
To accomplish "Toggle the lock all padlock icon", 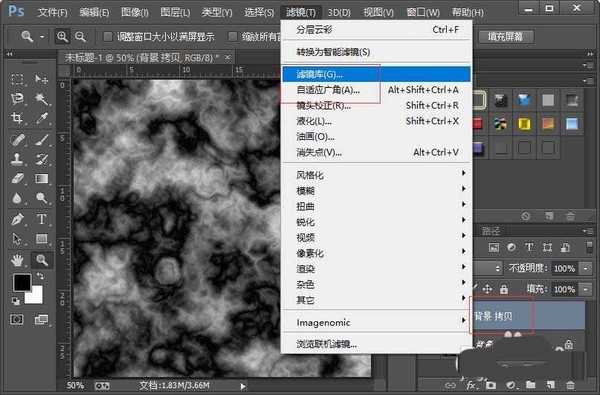I will coord(504,289).
